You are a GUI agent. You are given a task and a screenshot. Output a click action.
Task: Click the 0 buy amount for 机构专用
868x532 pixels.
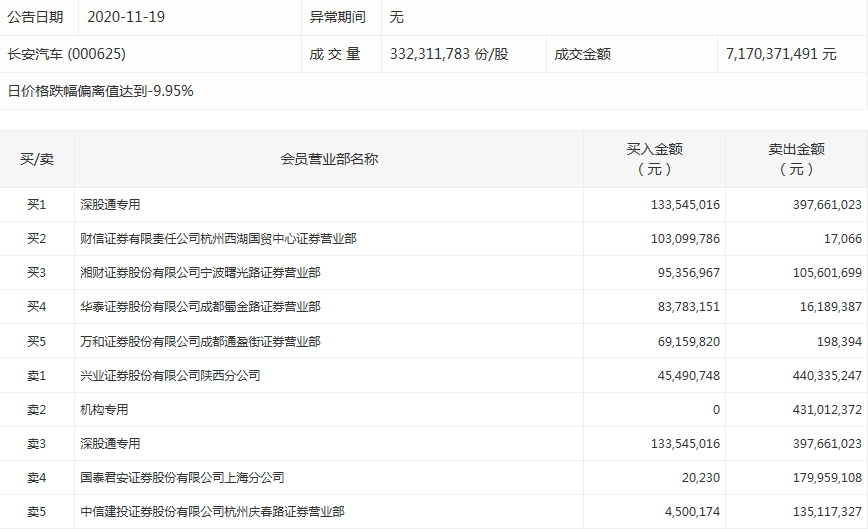tap(716, 410)
